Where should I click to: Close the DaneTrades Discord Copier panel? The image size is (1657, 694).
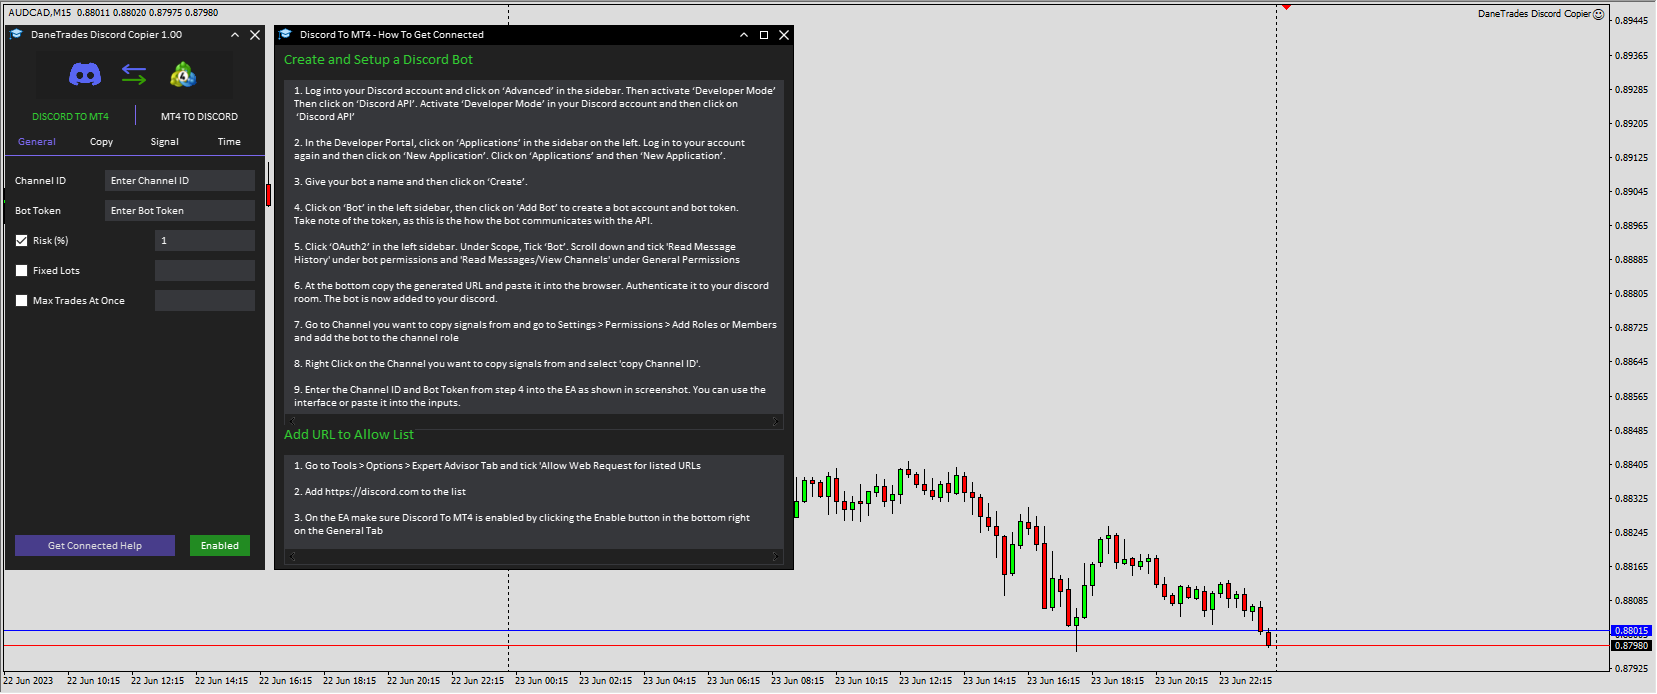pyautogui.click(x=255, y=35)
